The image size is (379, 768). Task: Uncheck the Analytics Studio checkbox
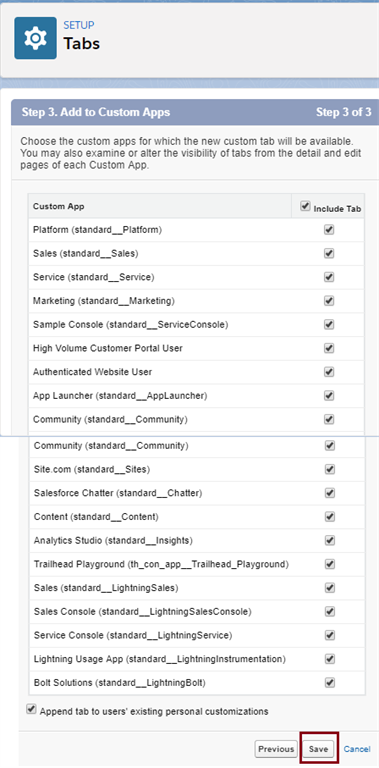point(330,540)
